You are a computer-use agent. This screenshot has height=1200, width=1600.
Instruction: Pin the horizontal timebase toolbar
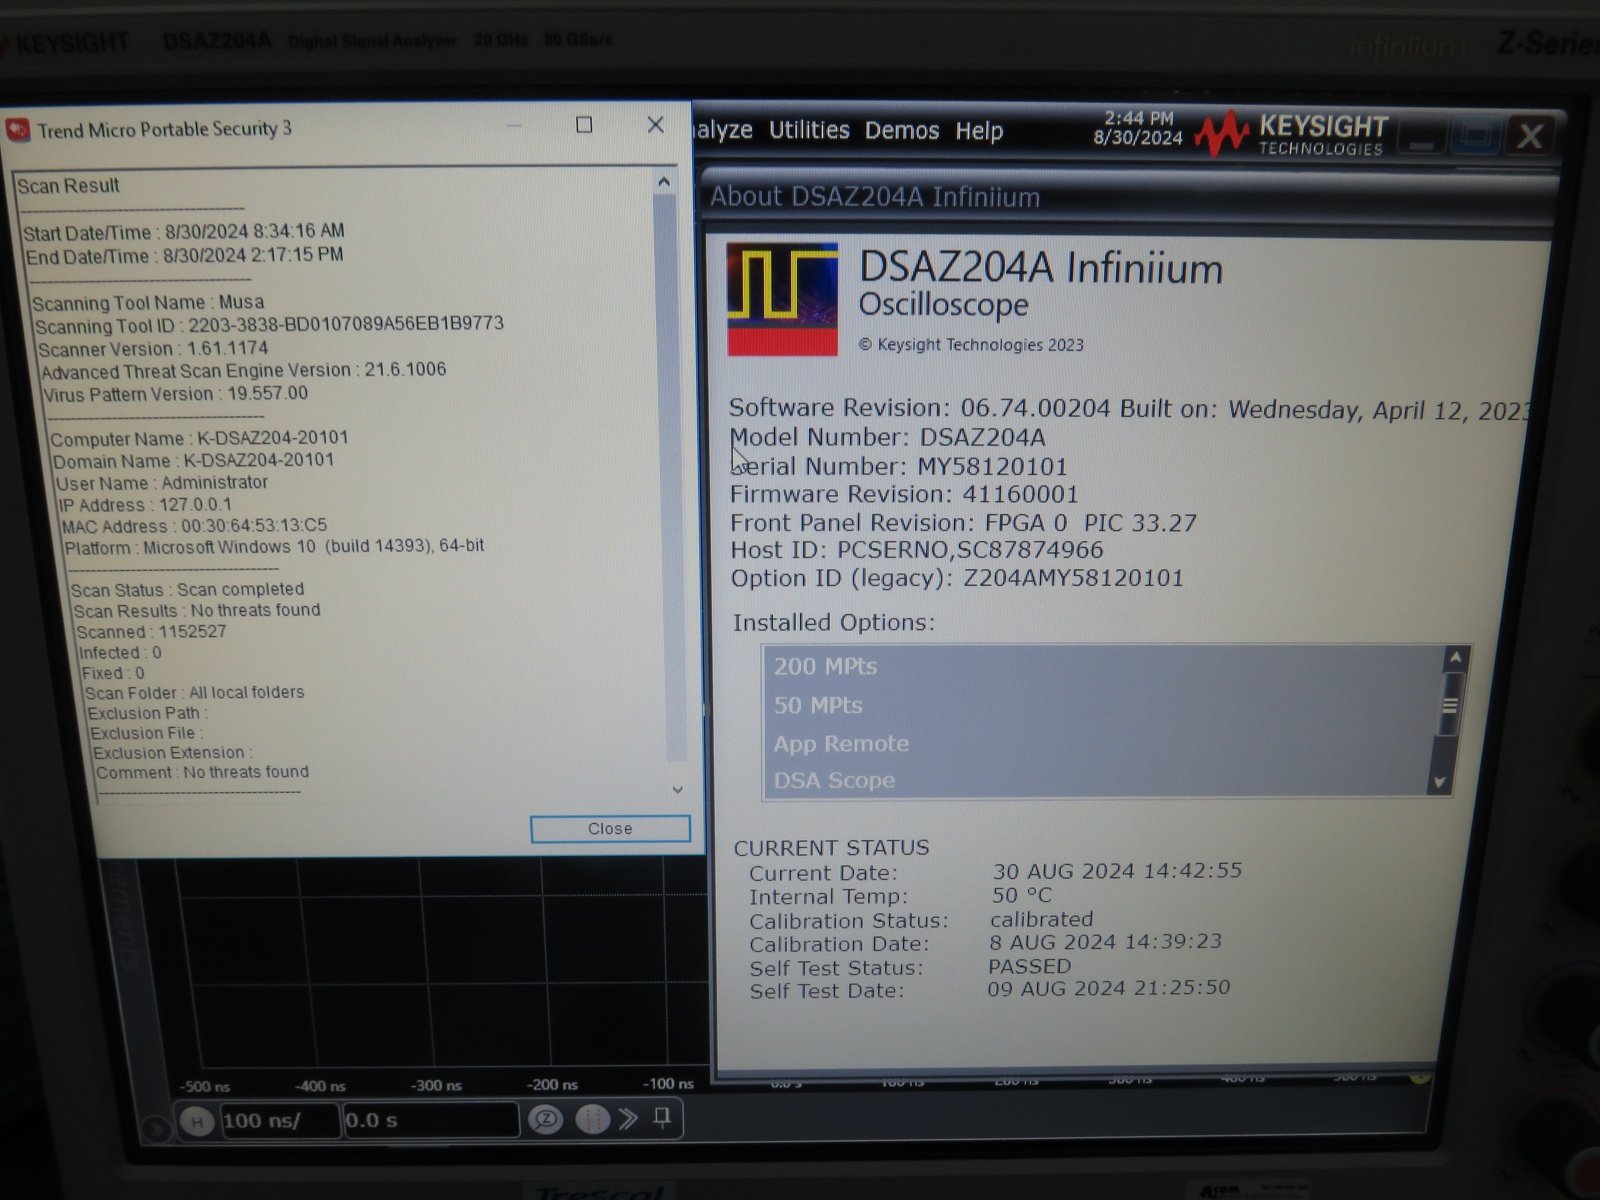(x=662, y=1117)
